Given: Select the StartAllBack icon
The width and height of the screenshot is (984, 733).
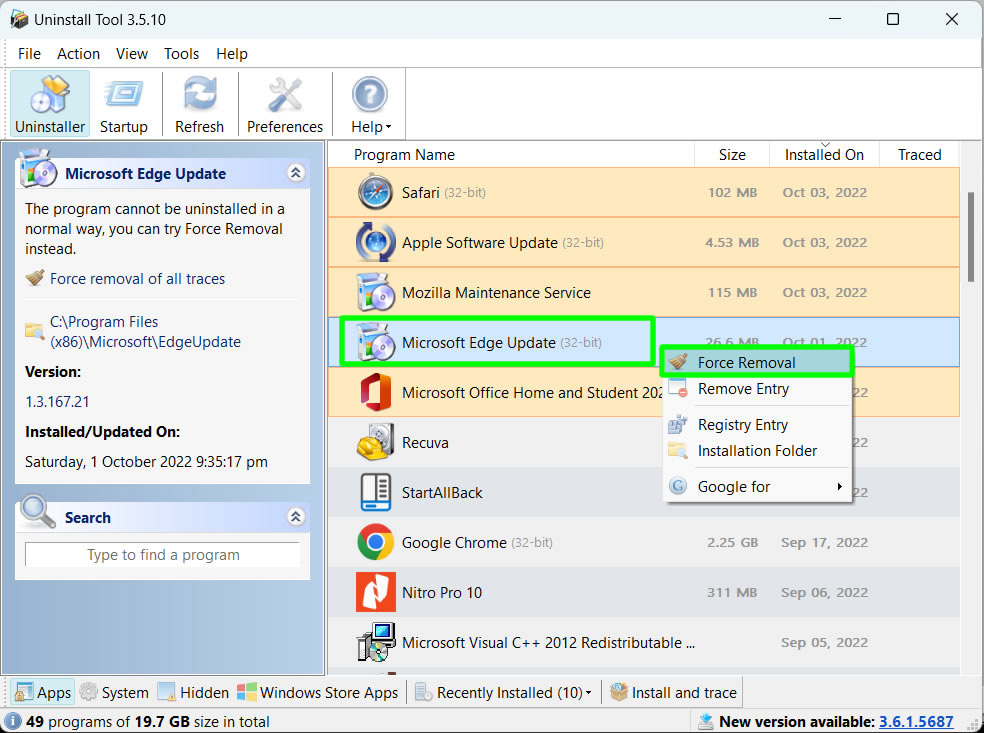Looking at the screenshot, I should (375, 493).
